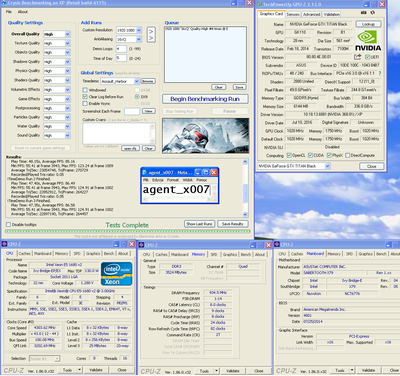This screenshot has height=376, width=400.
Task: Click the Save button under Queue
Action: (239, 87)
